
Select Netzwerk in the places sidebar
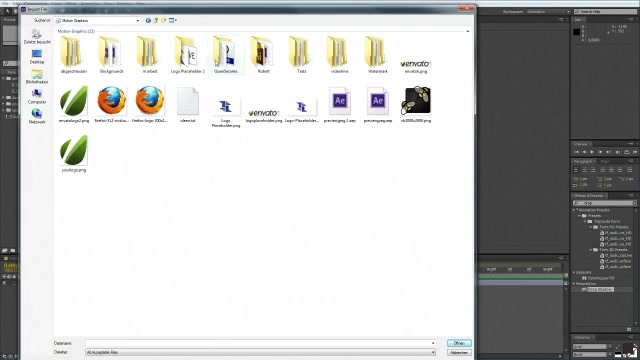[x=37, y=117]
